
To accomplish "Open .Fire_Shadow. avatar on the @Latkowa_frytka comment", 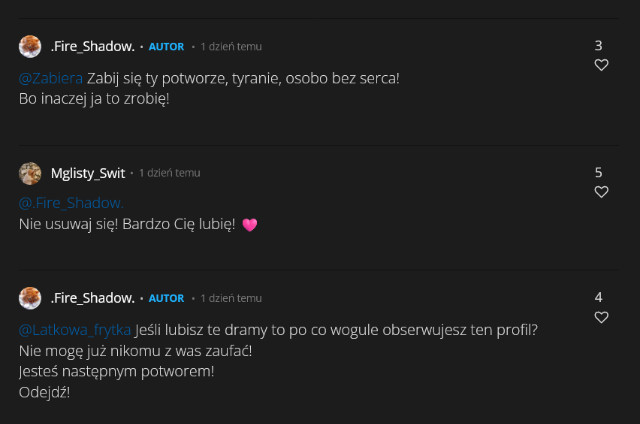I will click(x=30, y=298).
